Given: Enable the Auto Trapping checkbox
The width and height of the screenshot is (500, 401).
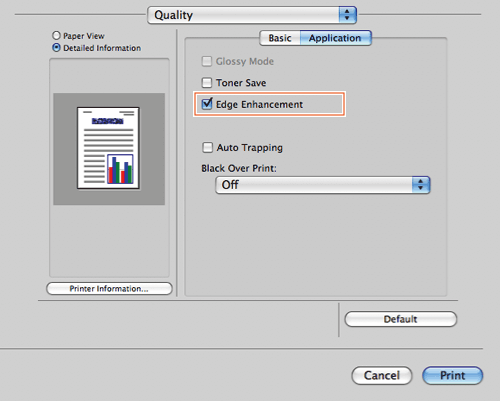Looking at the screenshot, I should click(207, 147).
